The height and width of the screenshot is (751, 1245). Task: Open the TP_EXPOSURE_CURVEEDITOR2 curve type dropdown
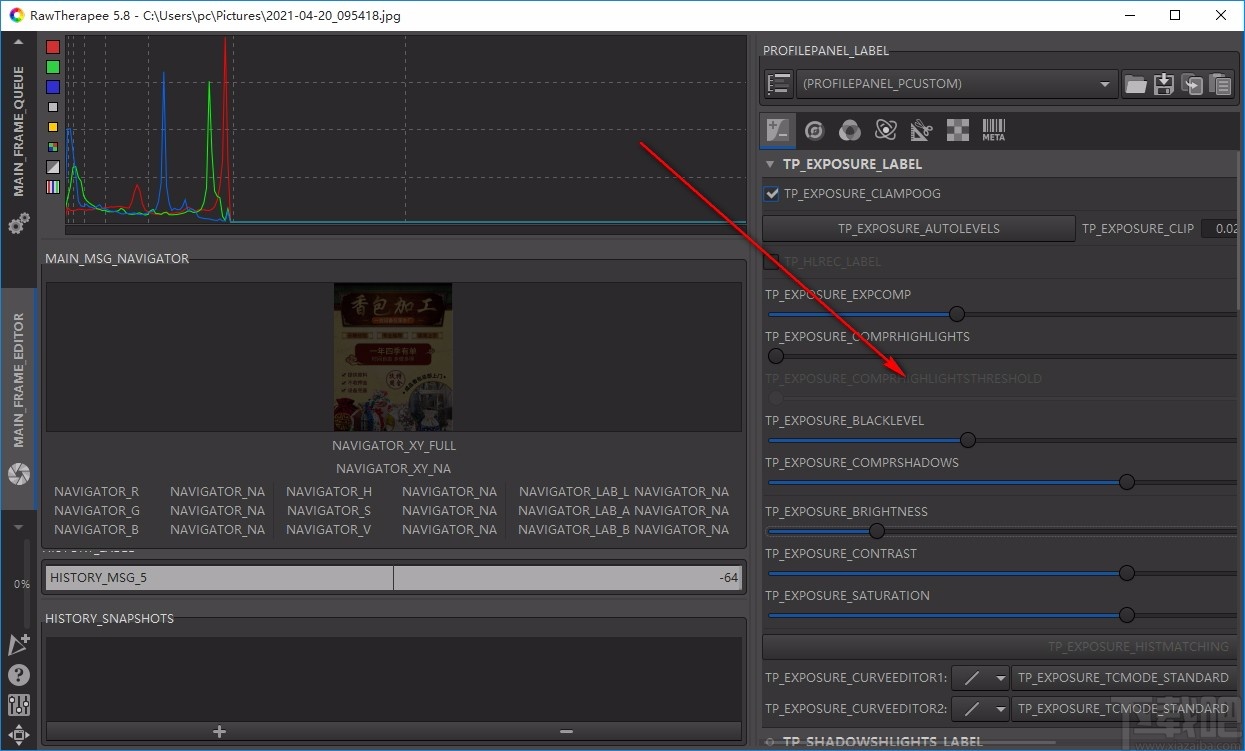tap(980, 708)
